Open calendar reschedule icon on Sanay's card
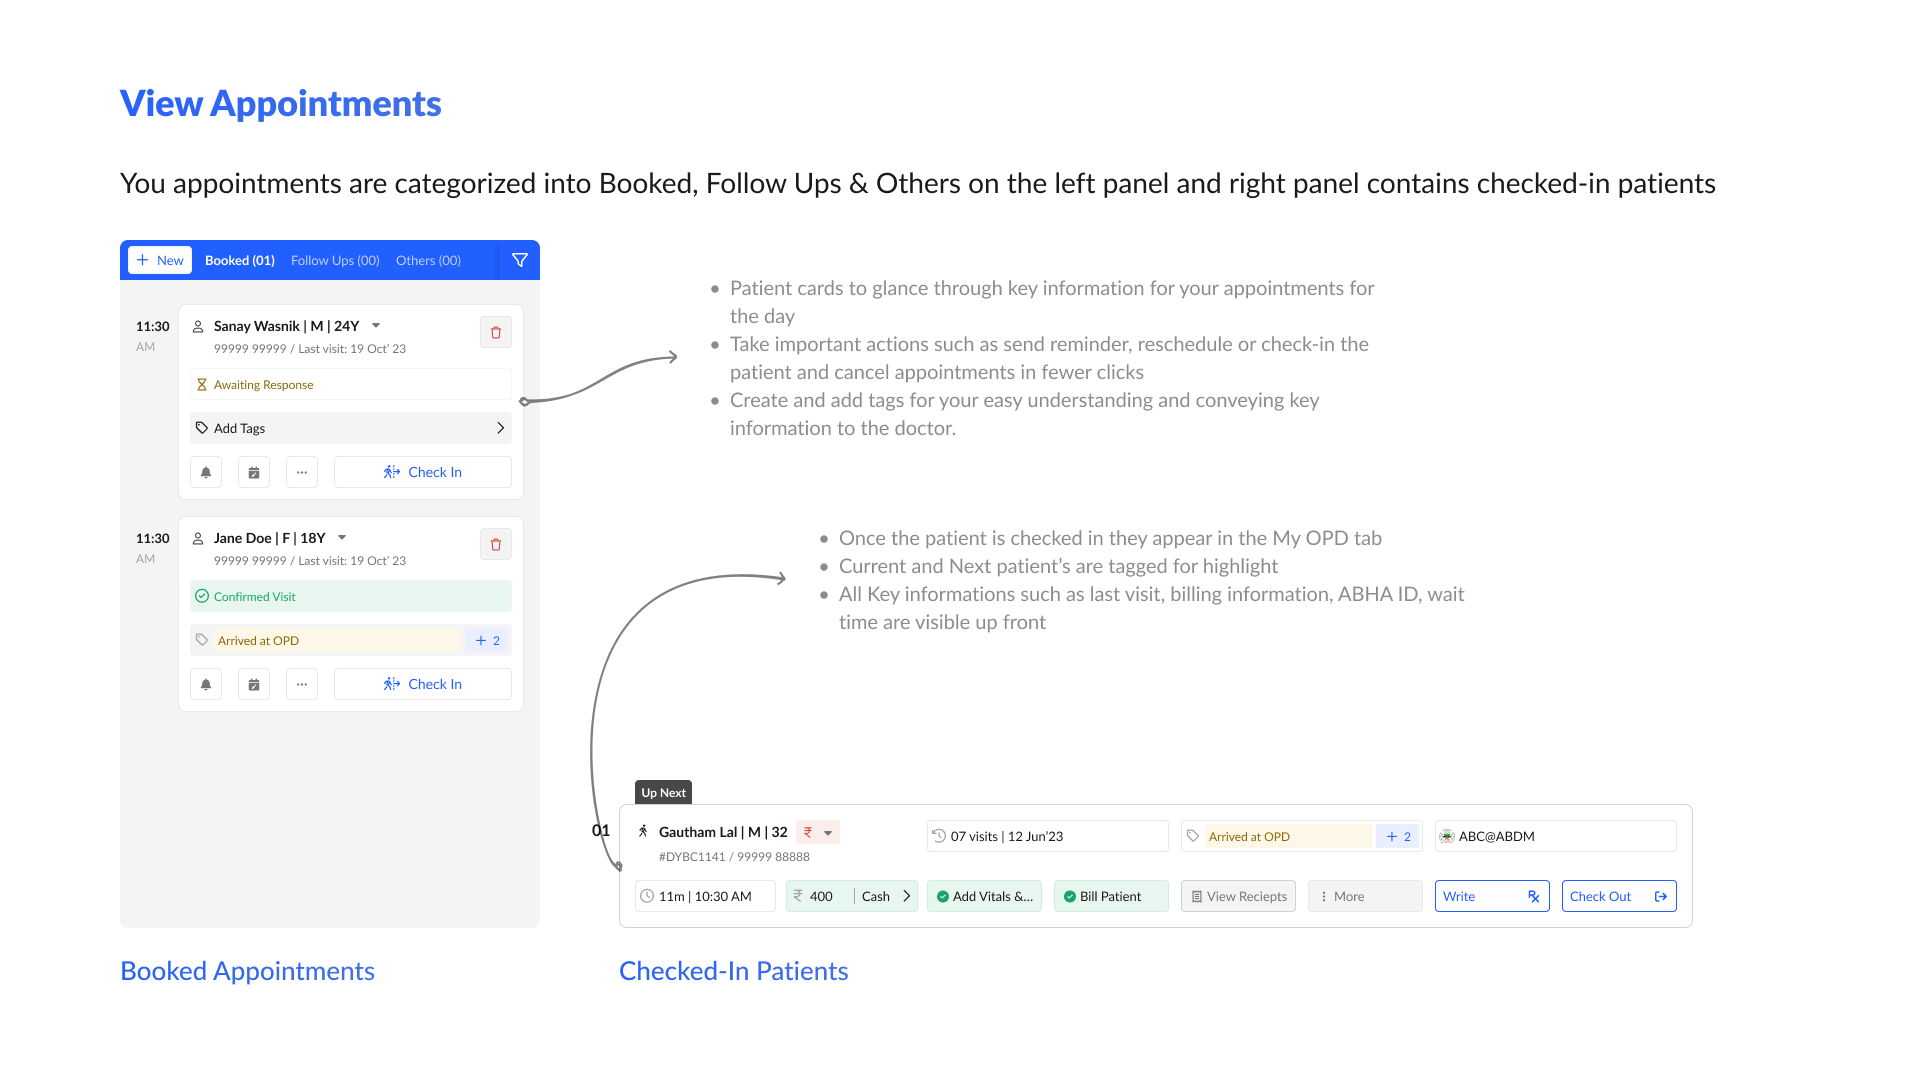This screenshot has width=1920, height=1080. click(x=254, y=472)
